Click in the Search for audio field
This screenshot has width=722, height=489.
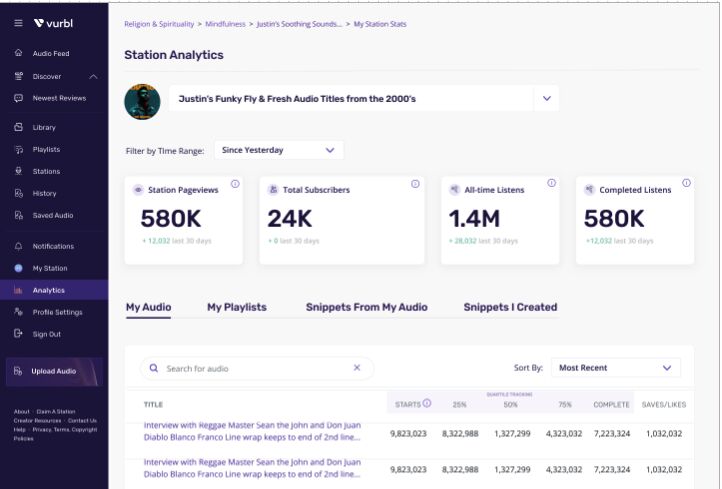257,368
